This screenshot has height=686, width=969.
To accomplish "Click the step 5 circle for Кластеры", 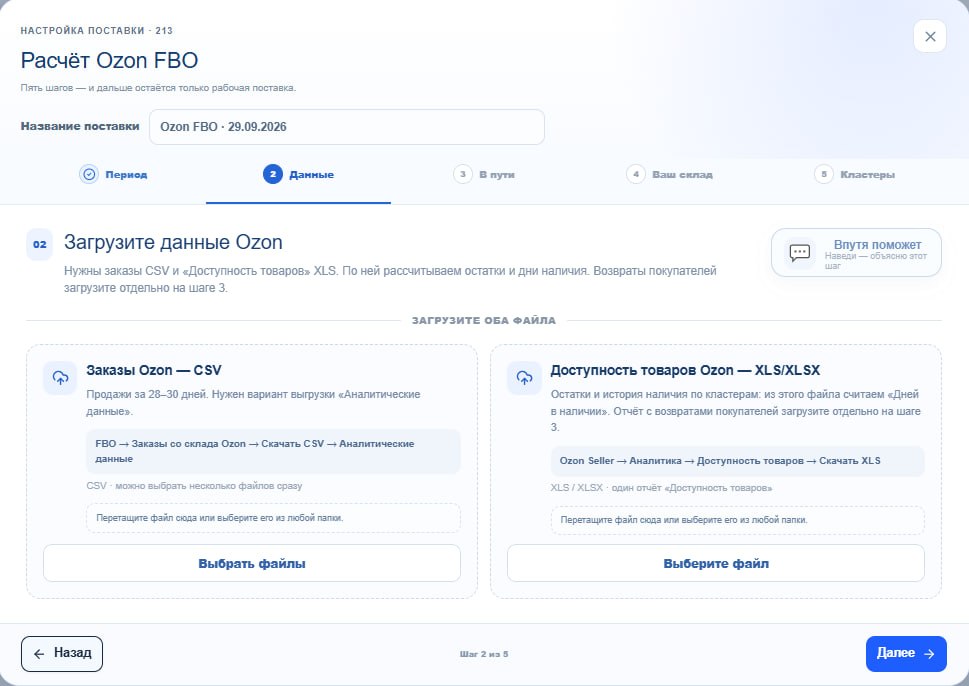I will (x=824, y=174).
